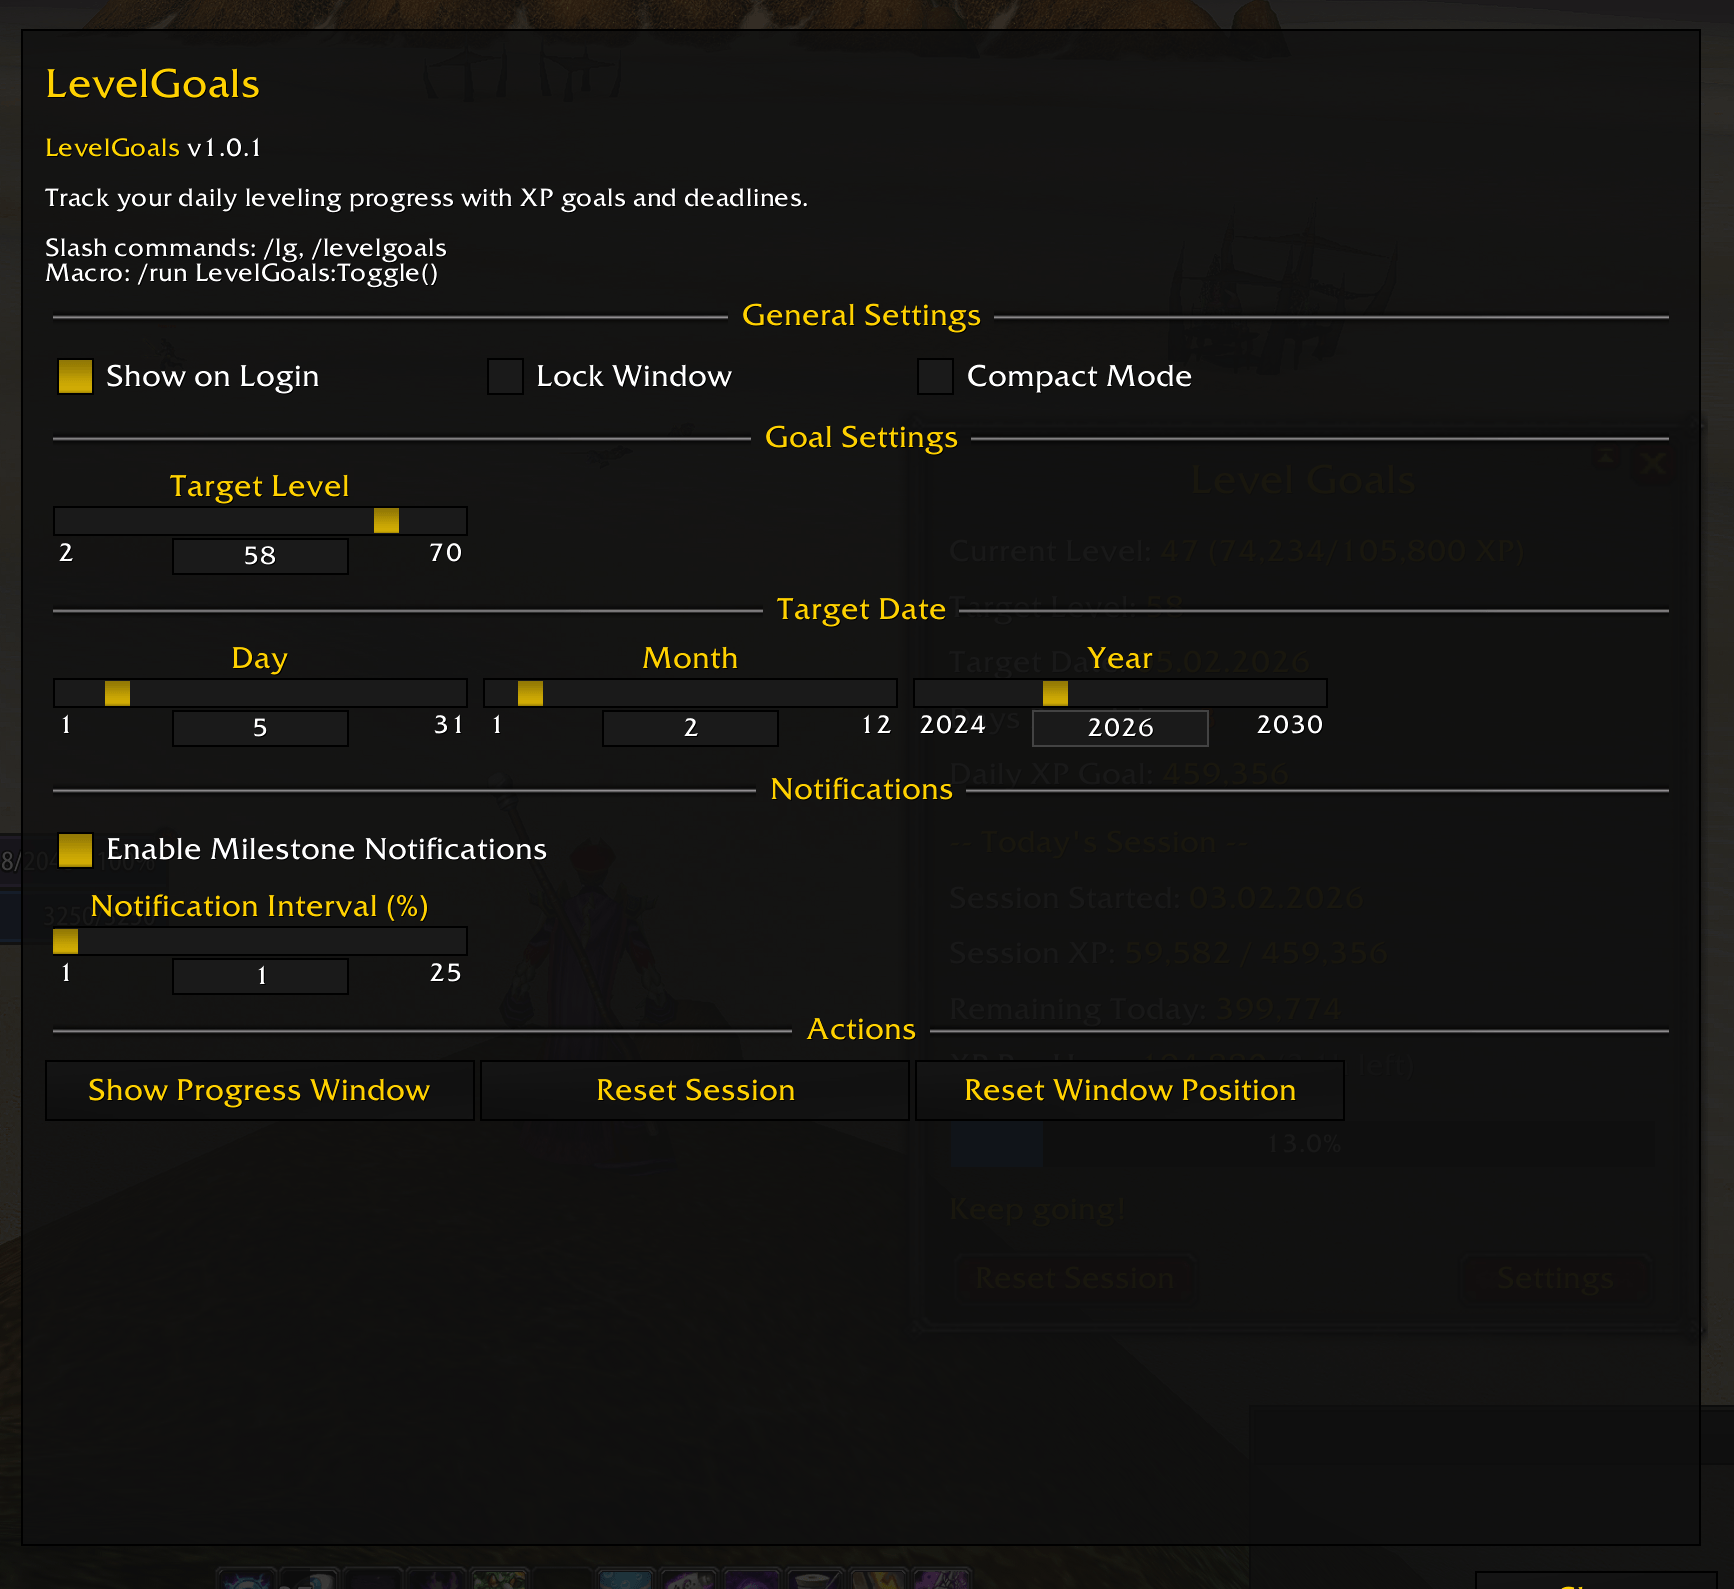The image size is (1734, 1589).
Task: Focus the Year value field showing 2026
Action: 1120,728
